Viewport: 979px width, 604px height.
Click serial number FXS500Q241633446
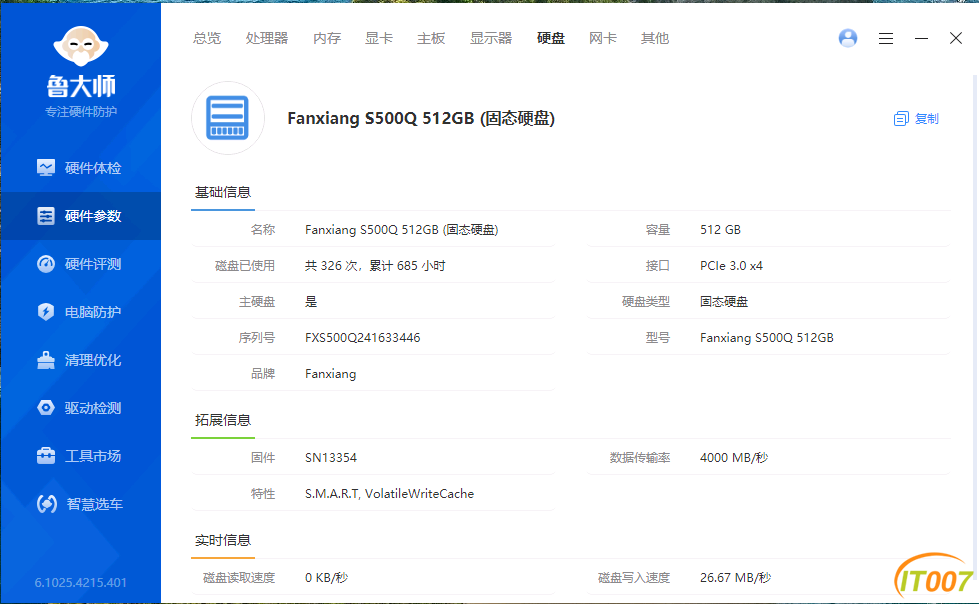(362, 338)
